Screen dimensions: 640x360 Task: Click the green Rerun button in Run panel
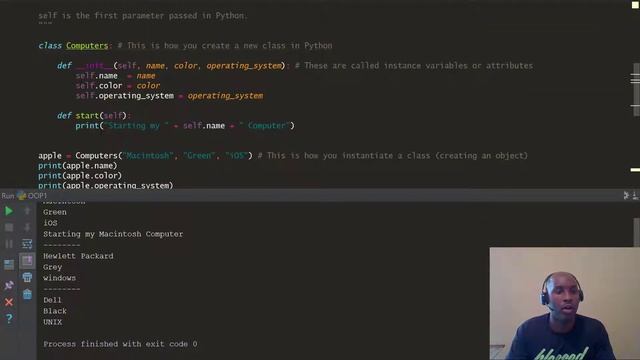point(9,211)
